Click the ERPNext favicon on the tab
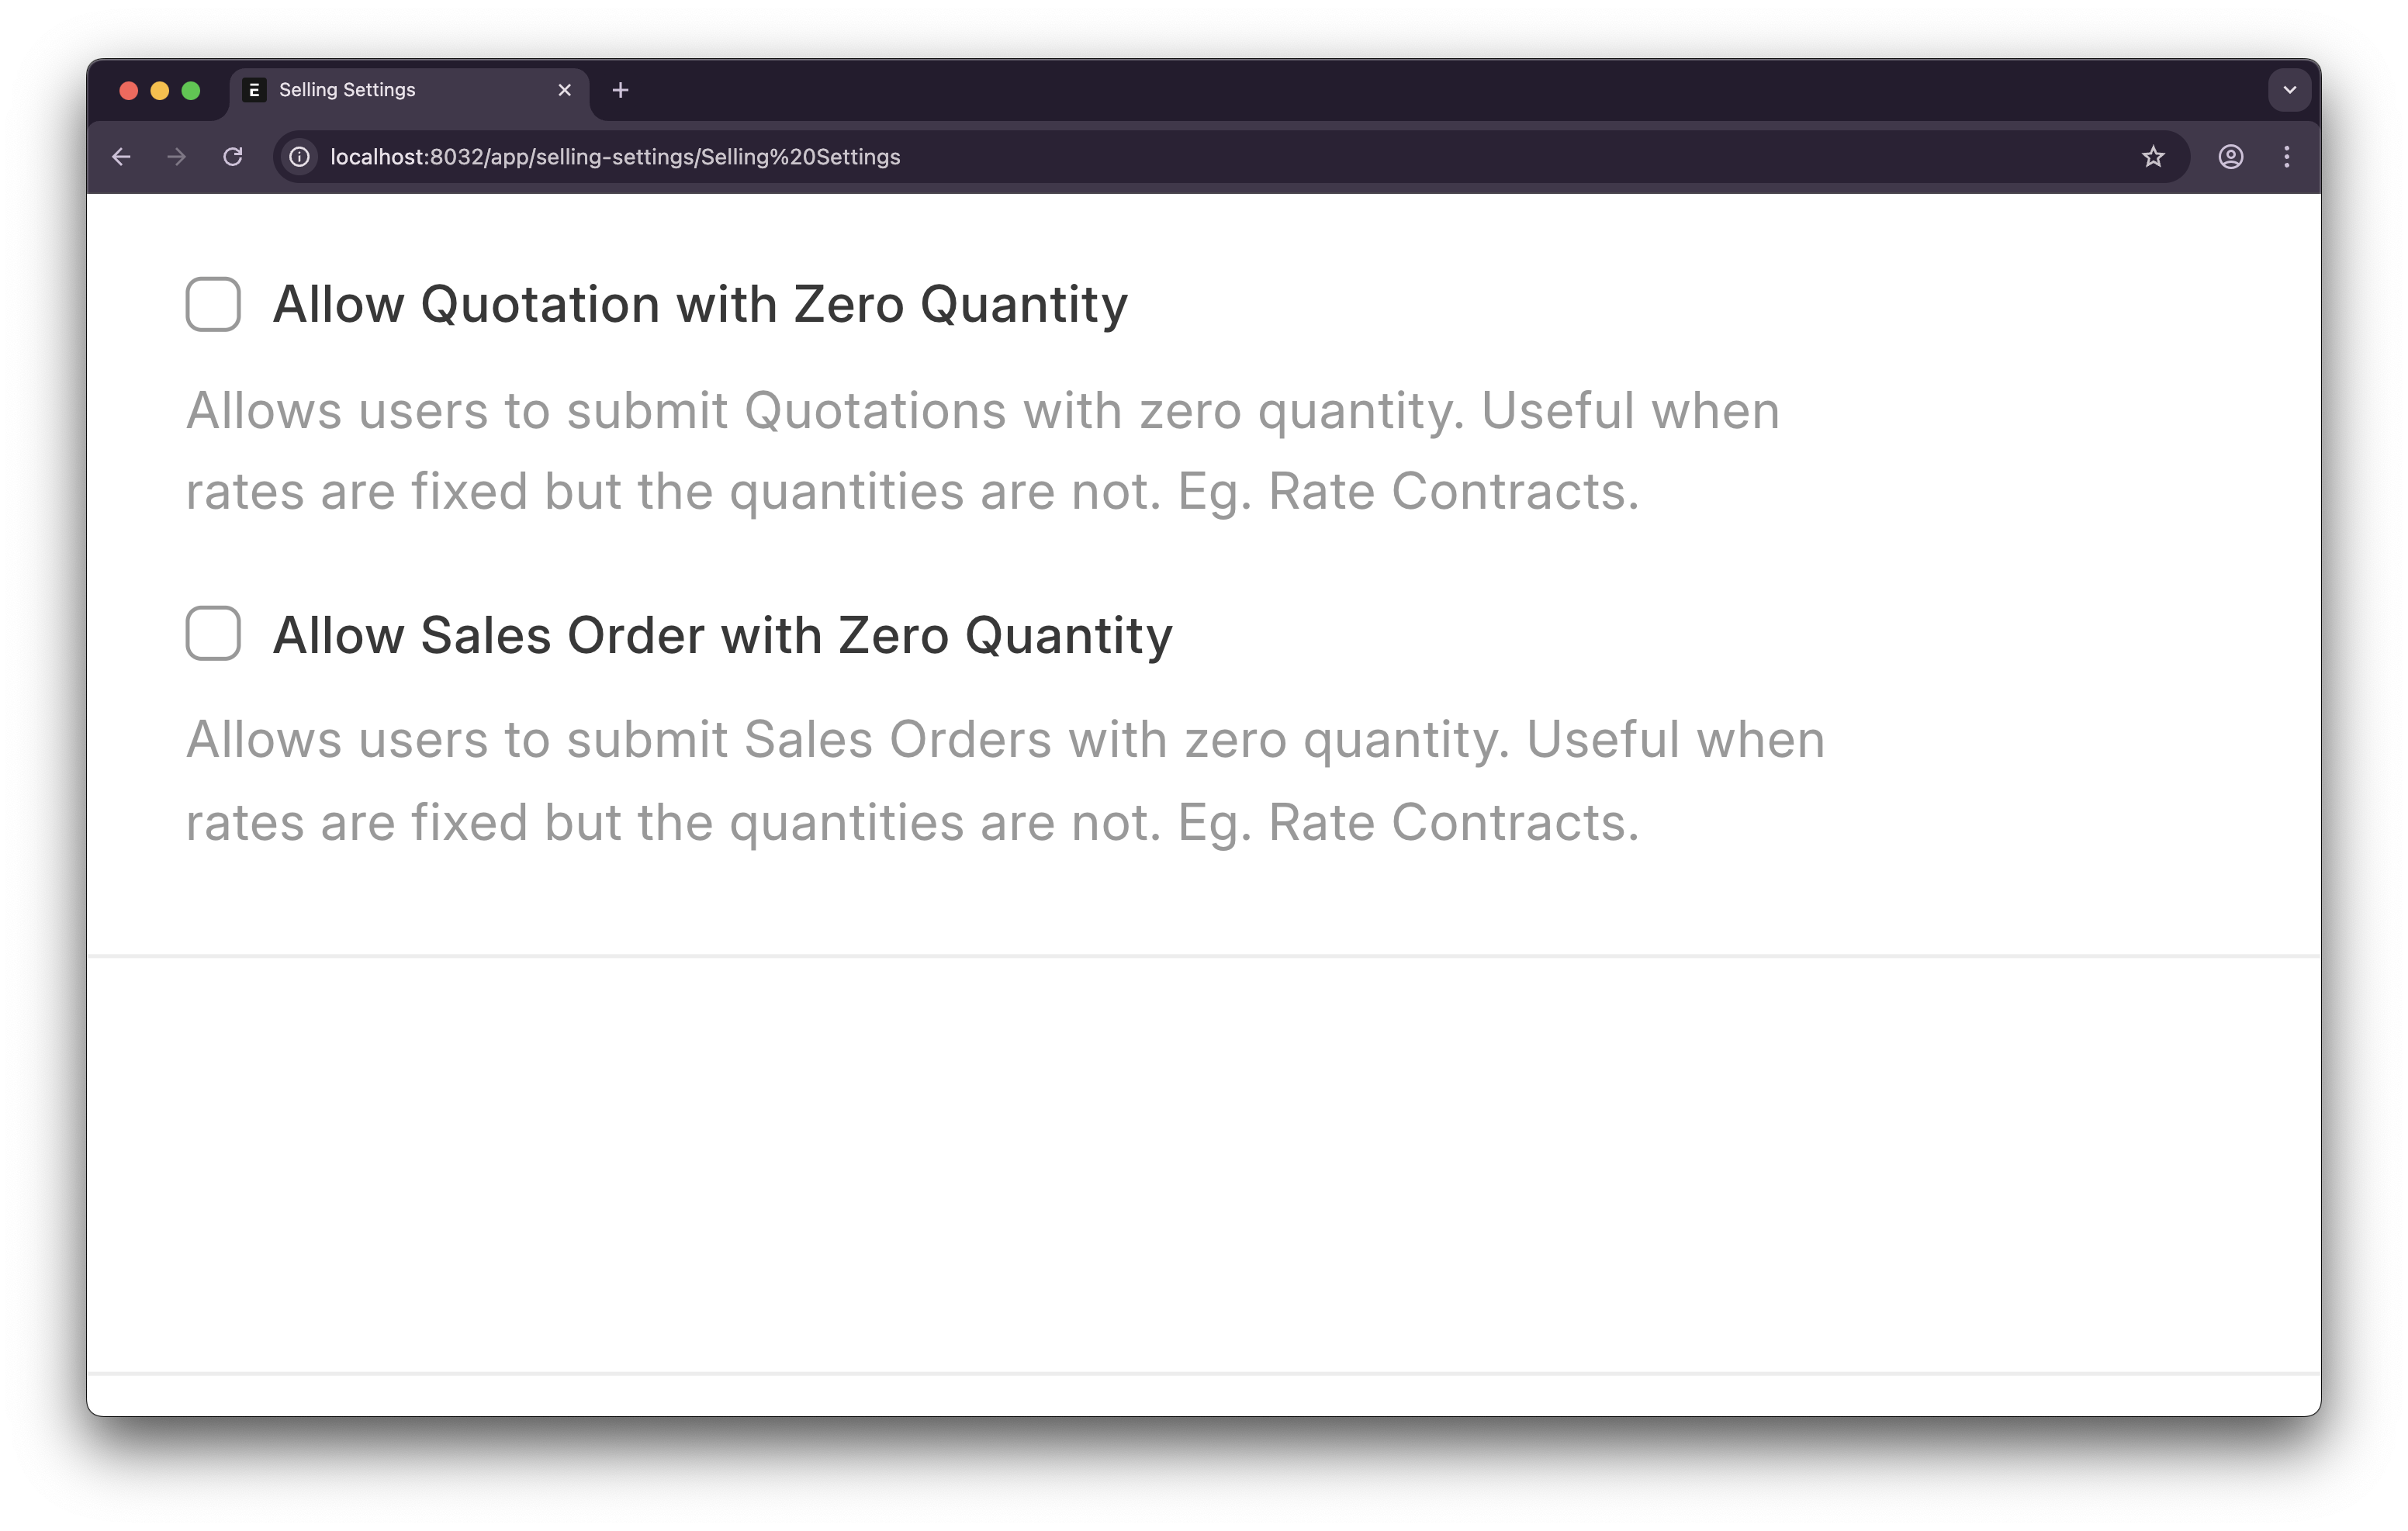Image resolution: width=2408 pixels, height=1531 pixels. pos(254,90)
